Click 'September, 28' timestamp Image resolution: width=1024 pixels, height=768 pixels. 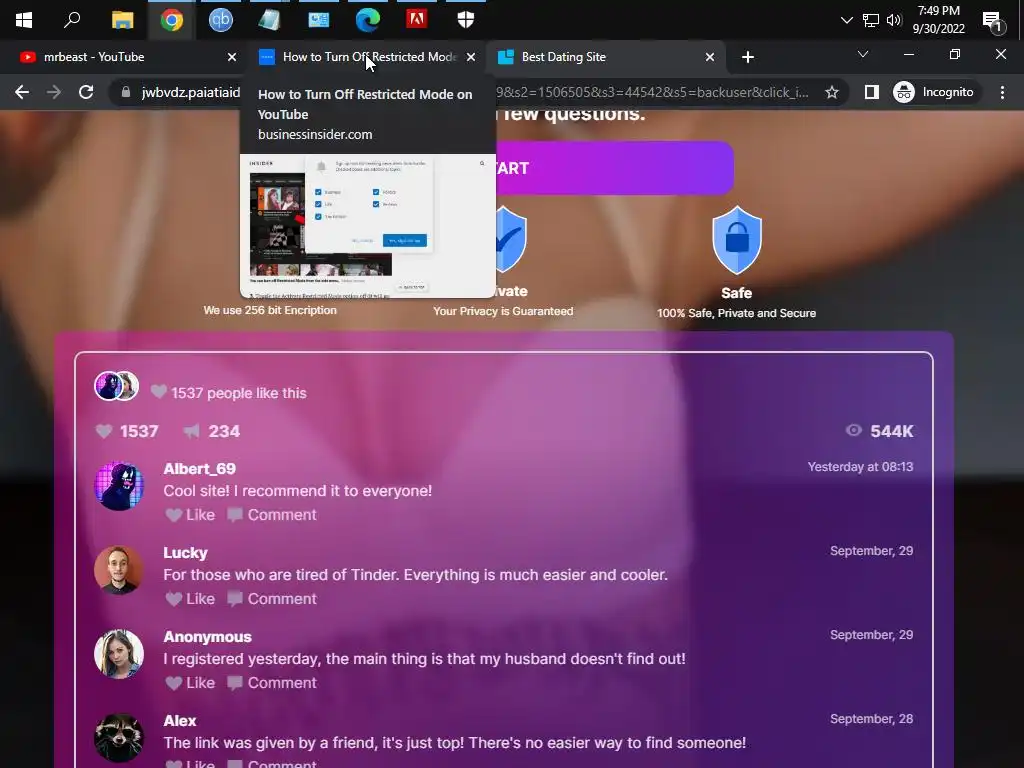871,719
